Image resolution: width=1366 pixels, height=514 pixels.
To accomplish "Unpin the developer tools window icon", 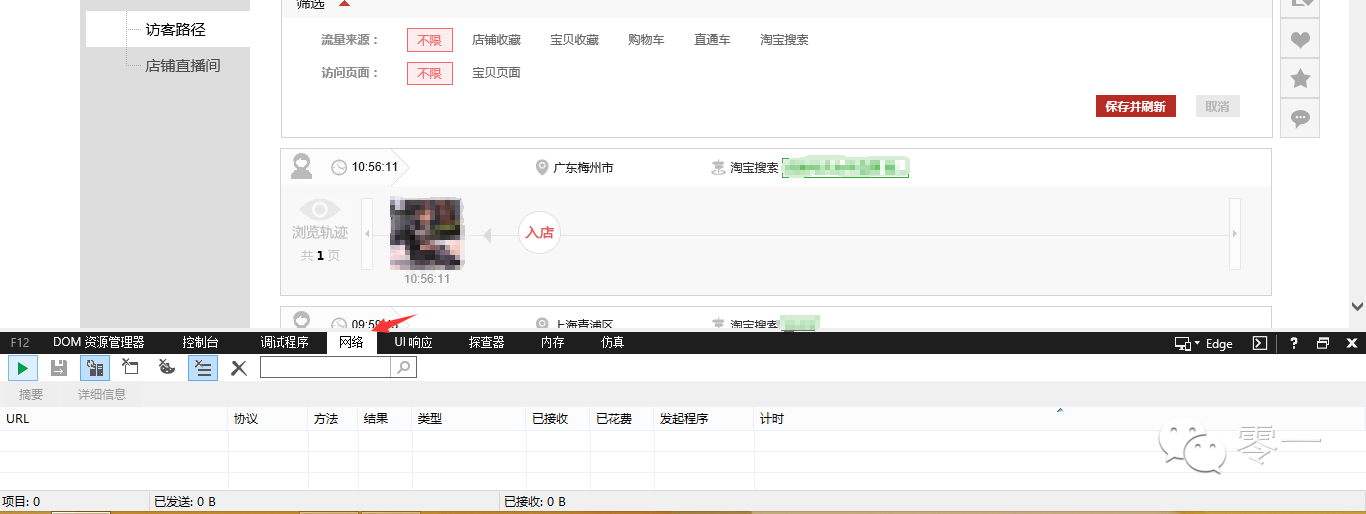I will [1323, 343].
